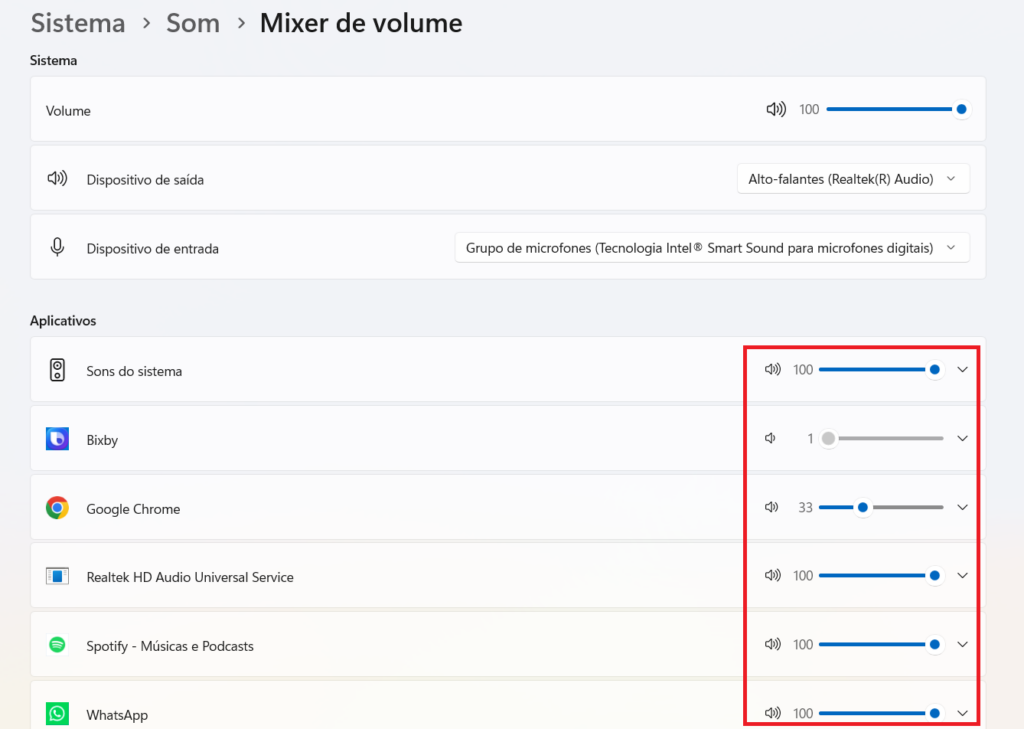Click the Spotify app icon
The width and height of the screenshot is (1024, 729).
point(57,645)
